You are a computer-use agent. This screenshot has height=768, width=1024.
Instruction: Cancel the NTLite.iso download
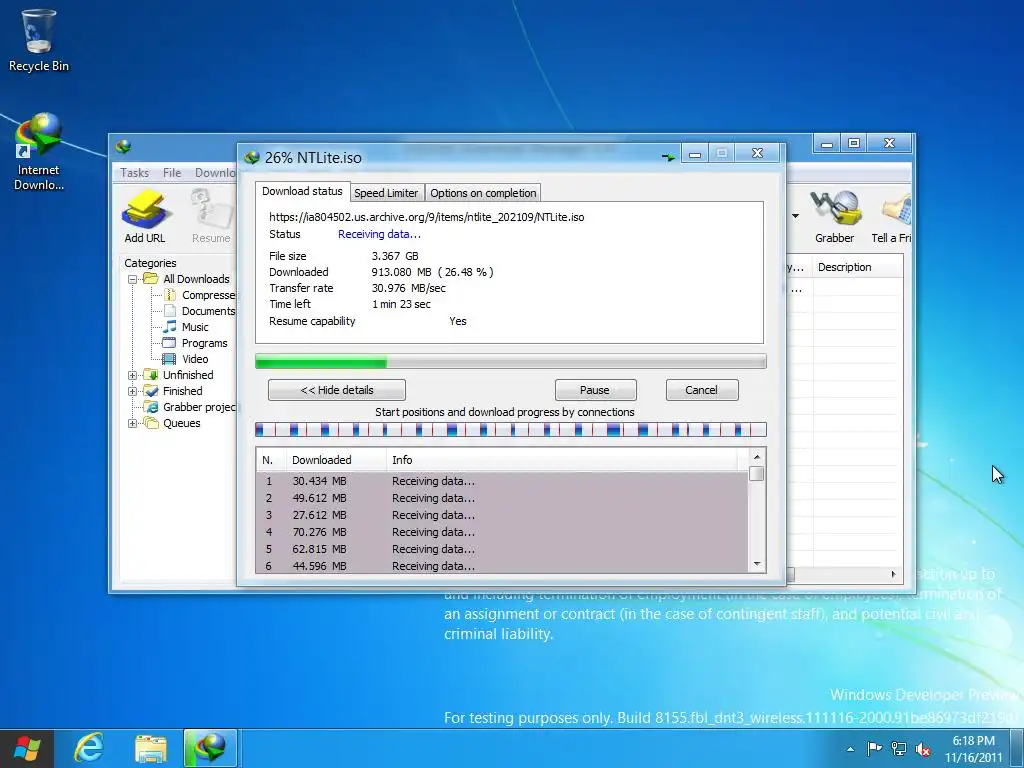[x=701, y=390]
